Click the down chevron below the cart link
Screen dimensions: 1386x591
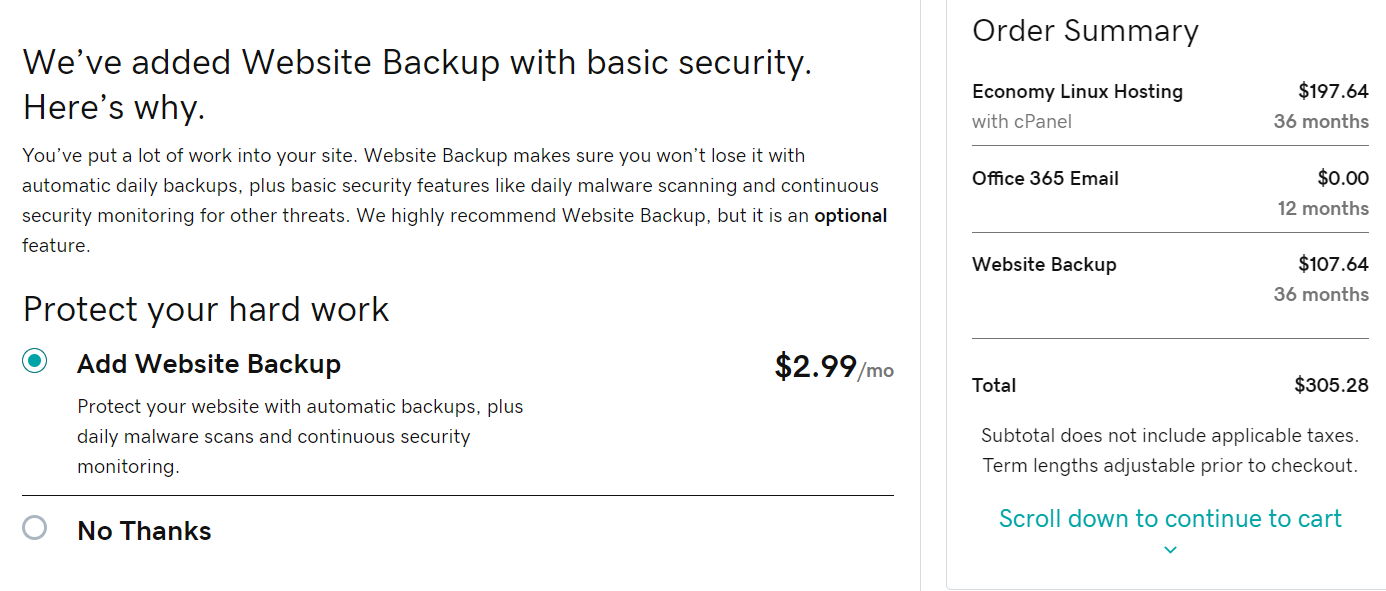point(1170,550)
